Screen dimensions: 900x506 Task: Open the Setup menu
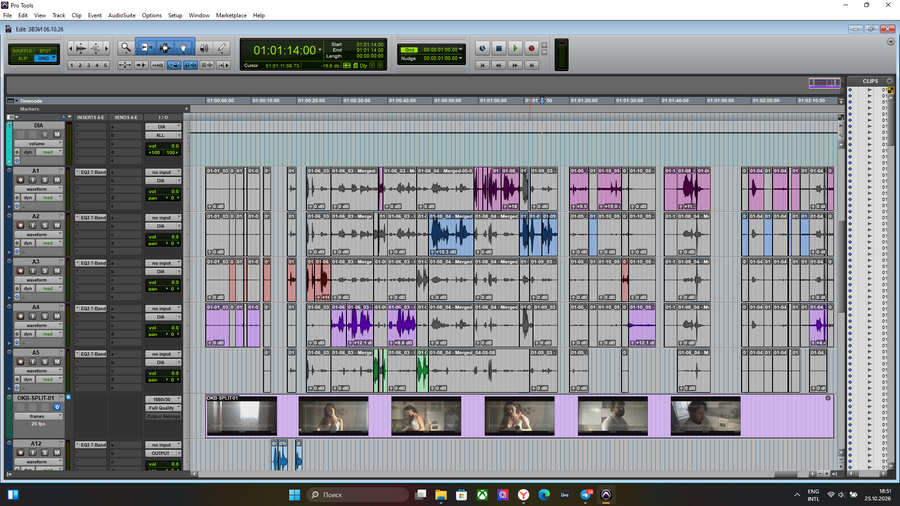pyautogui.click(x=175, y=15)
